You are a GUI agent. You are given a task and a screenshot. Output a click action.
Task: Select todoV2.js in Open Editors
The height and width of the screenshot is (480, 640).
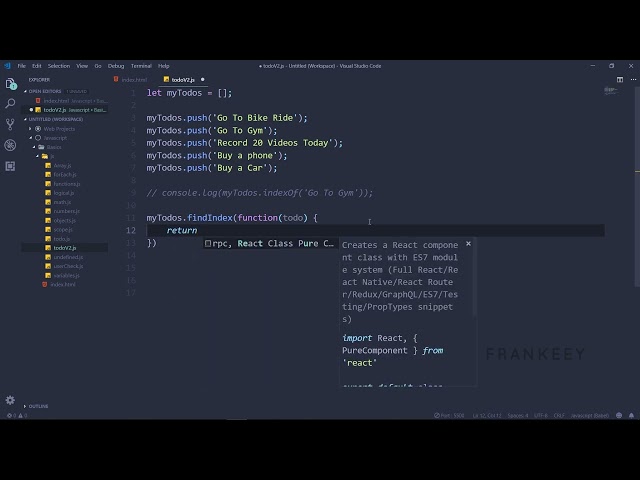[x=65, y=110]
